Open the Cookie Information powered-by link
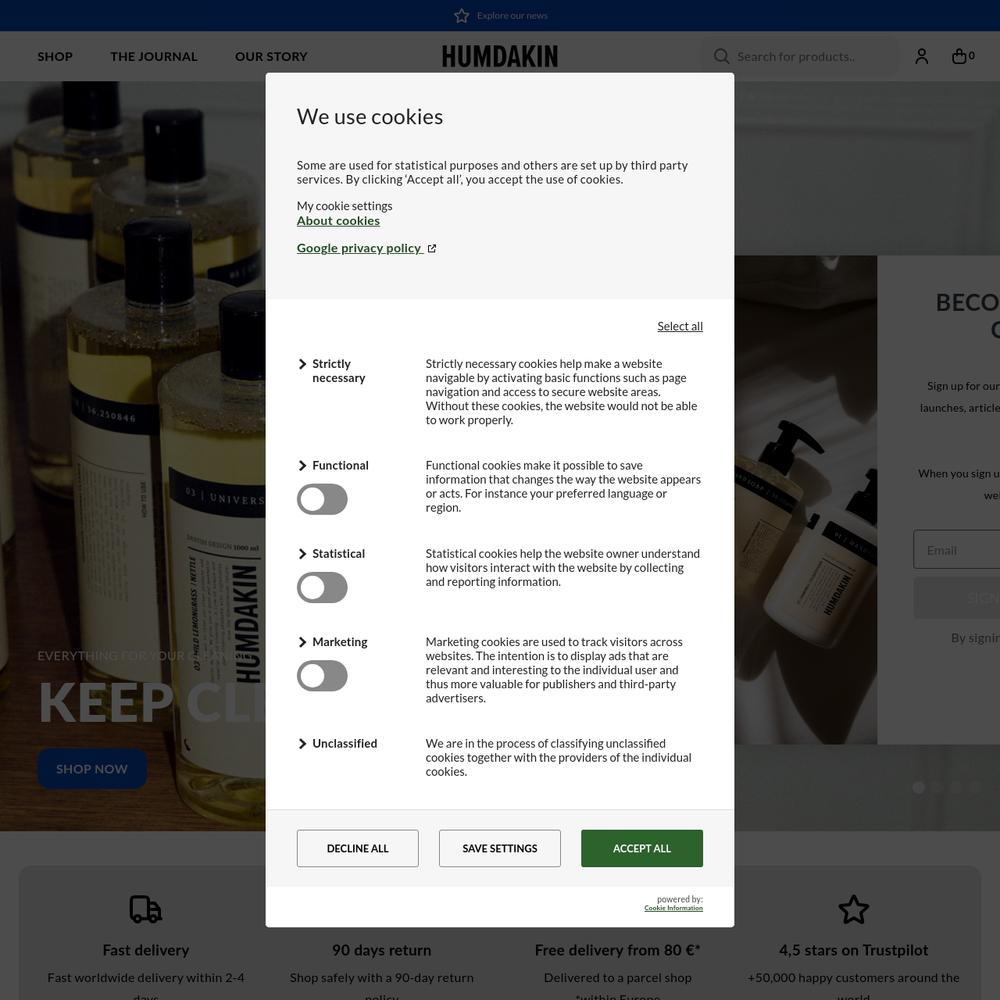This screenshot has height=1000, width=1000. tap(673, 908)
